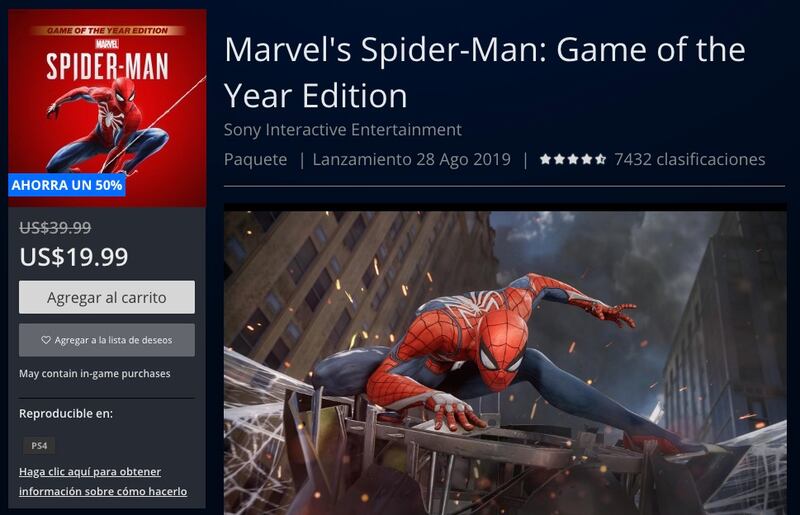Click the Reproducible en label
The height and width of the screenshot is (515, 800).
(x=66, y=413)
